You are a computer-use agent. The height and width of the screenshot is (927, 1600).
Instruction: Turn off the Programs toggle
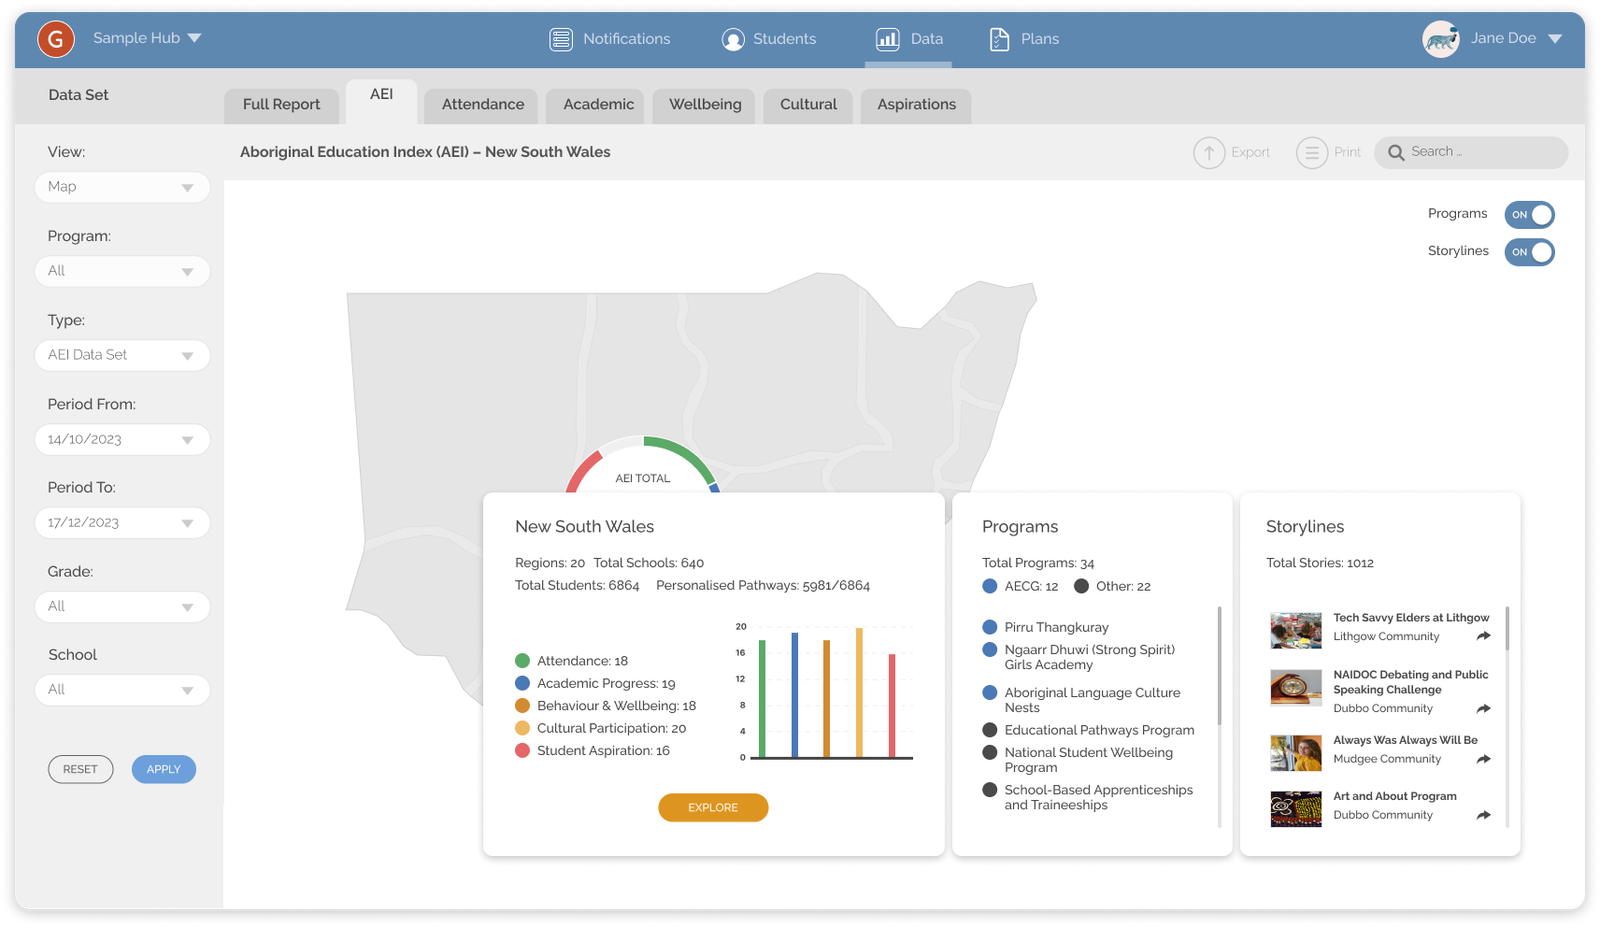[1529, 214]
